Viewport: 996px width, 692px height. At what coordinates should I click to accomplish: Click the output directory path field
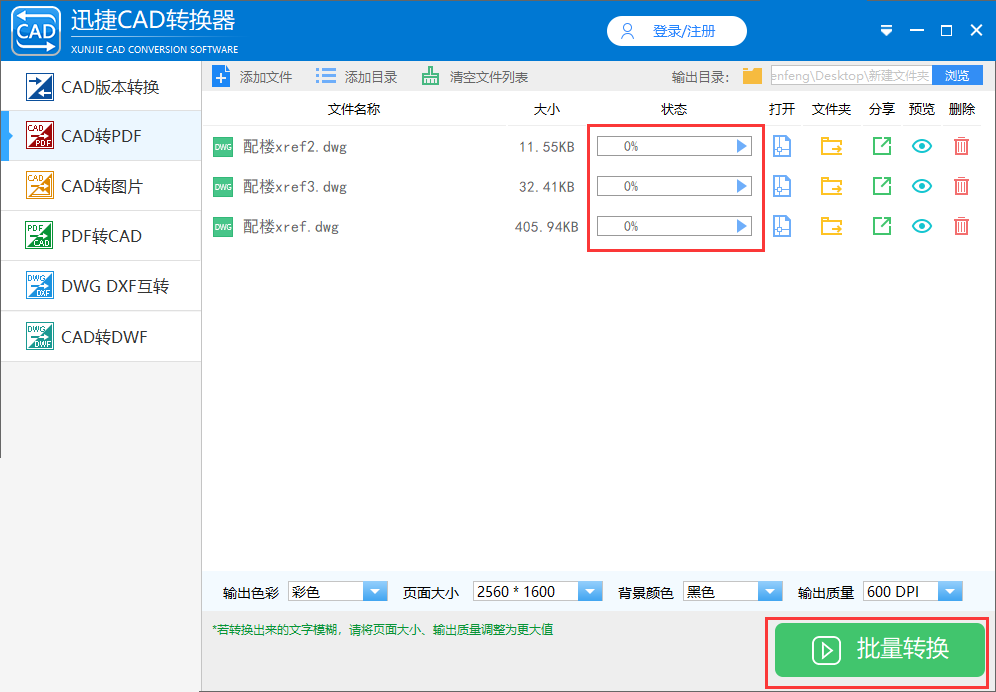point(851,76)
